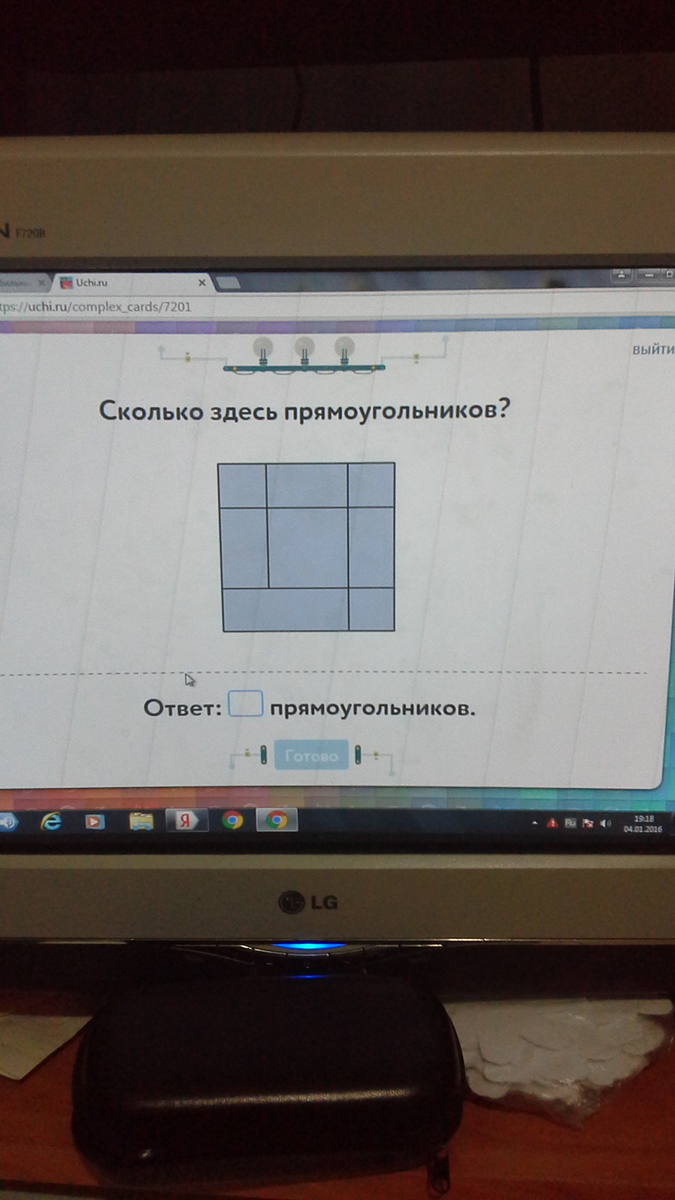Image resolution: width=675 pixels, height=1200 pixels.
Task: Click the question text Сколько здесь прямоугольников
Action: pos(303,411)
